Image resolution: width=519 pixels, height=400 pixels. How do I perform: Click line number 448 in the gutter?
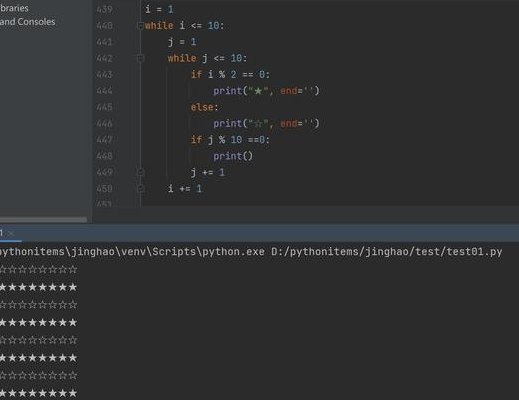point(104,156)
